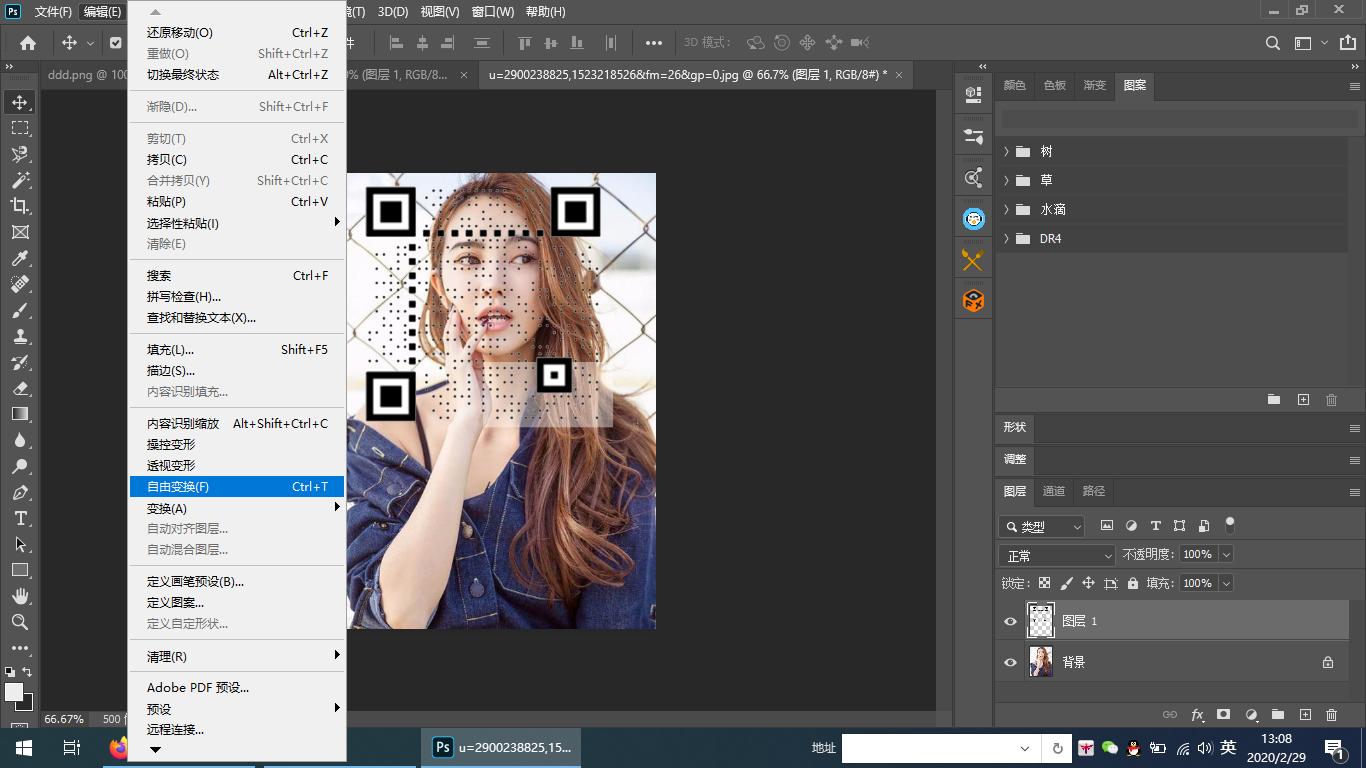Screen dimensions: 1366x768
Task: Switch to the 通道 tab
Action: coord(1054,491)
